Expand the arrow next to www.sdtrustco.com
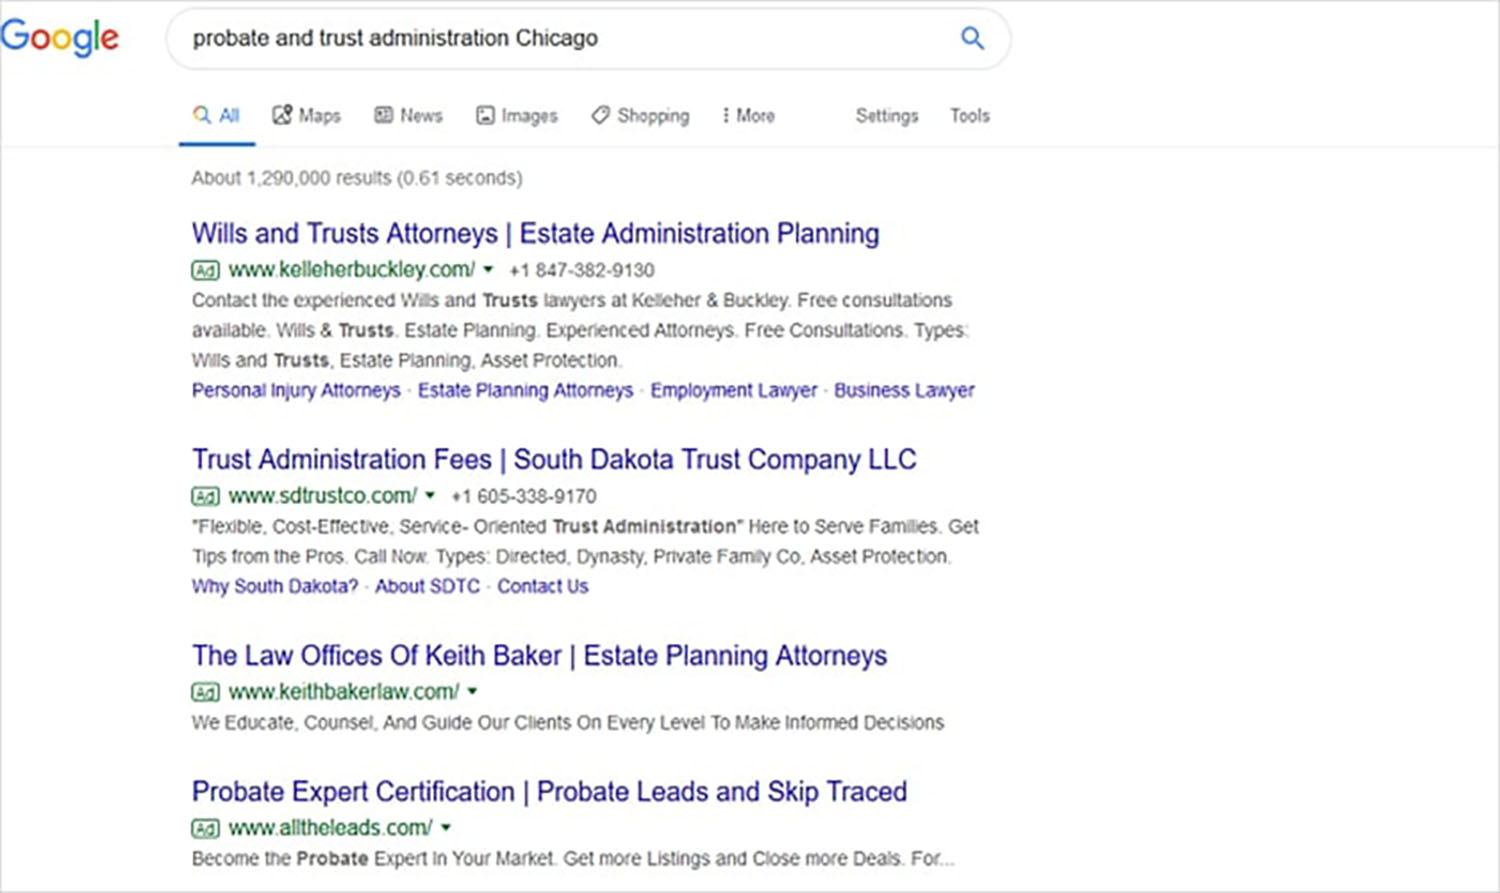This screenshot has width=1500, height=893. point(430,495)
